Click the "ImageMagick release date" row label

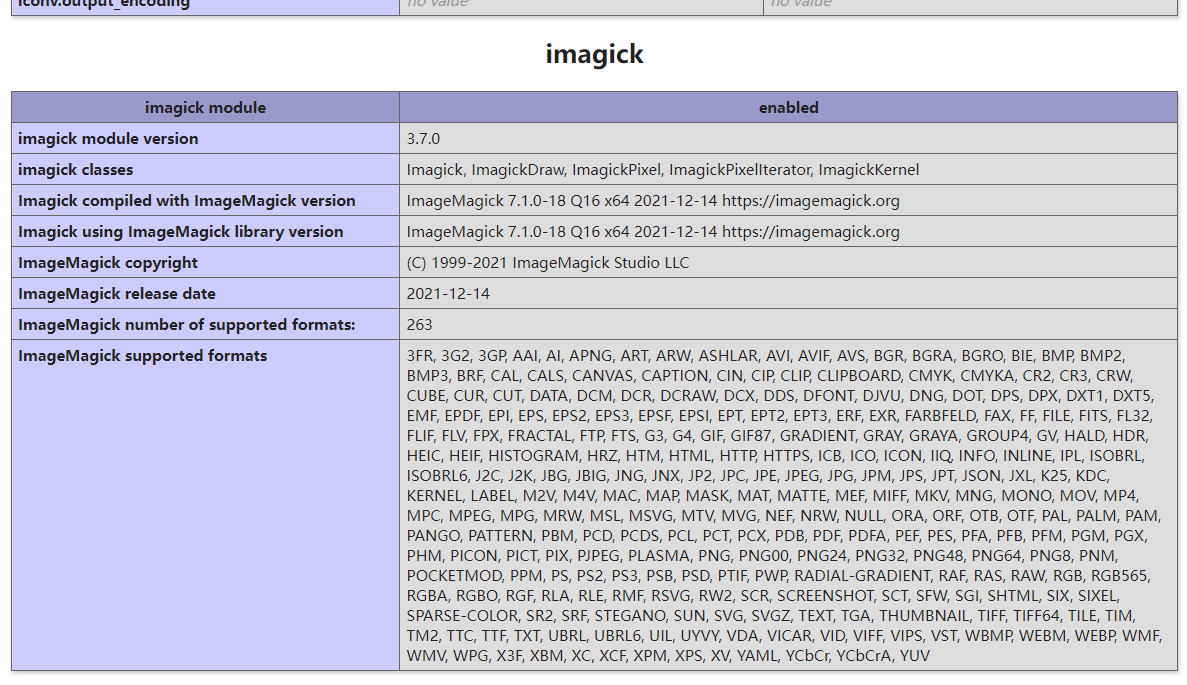click(x=117, y=294)
